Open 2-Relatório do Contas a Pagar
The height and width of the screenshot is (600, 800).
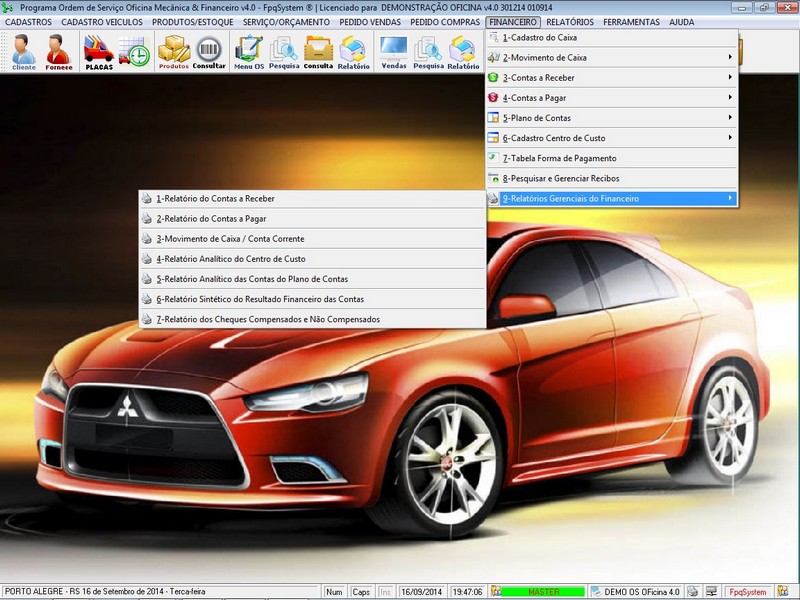click(312, 219)
